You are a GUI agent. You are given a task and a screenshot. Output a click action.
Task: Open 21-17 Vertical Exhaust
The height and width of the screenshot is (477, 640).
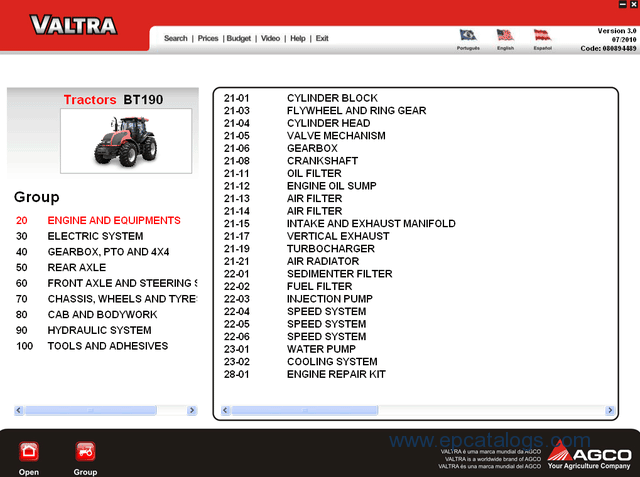307,236
